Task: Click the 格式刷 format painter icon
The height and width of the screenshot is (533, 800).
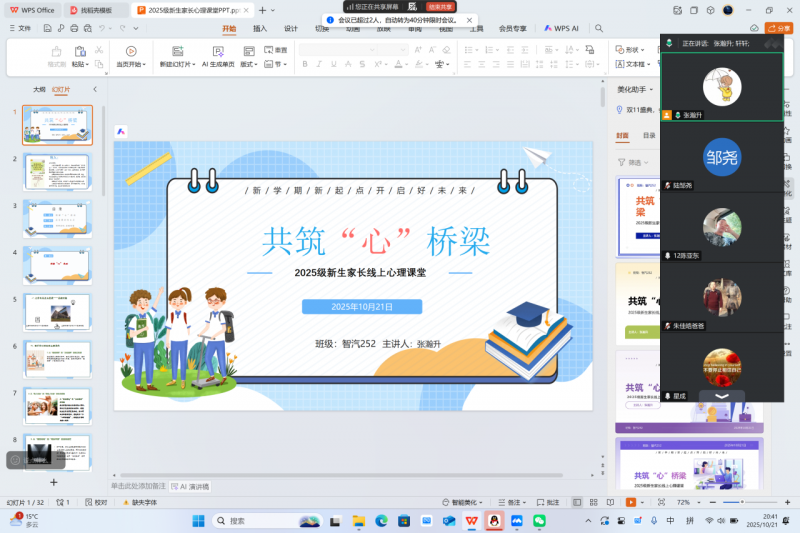Action: point(57,52)
